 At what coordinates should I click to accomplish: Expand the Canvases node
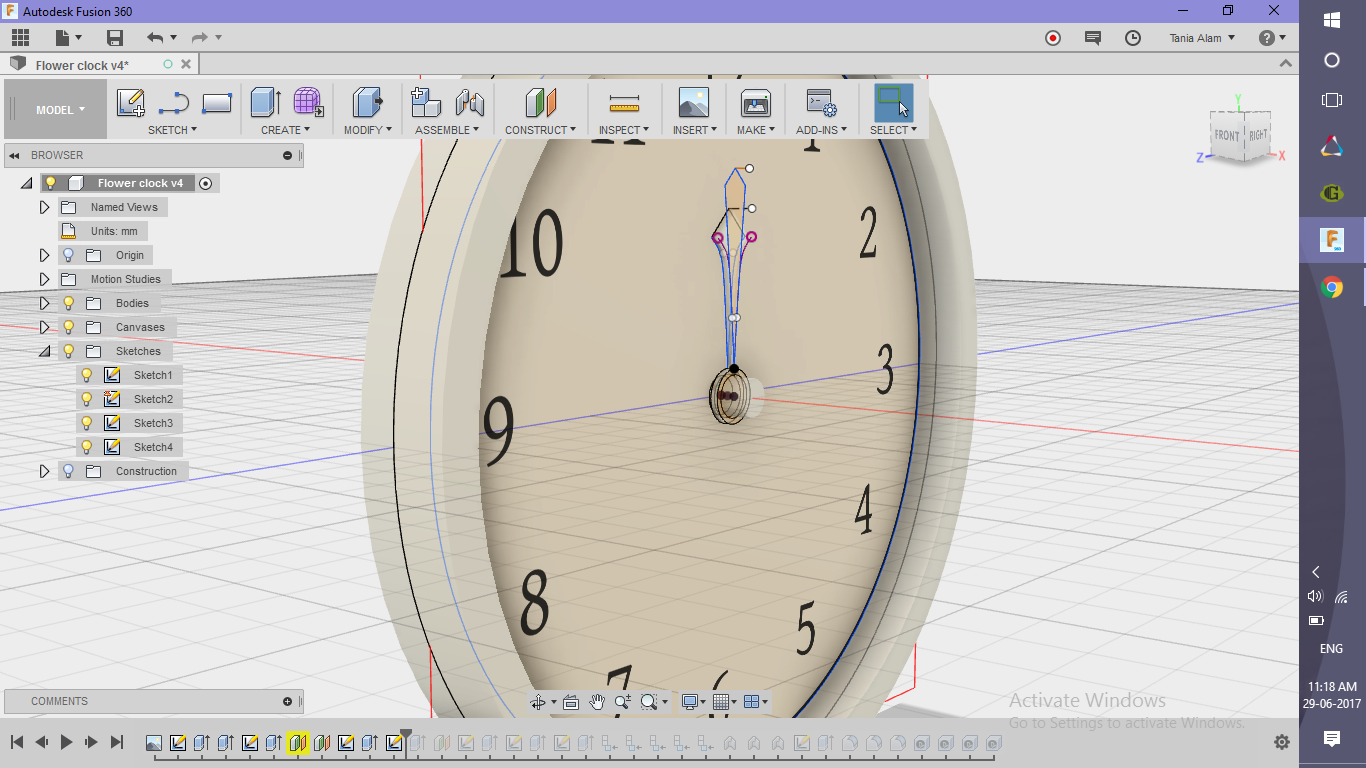44,327
